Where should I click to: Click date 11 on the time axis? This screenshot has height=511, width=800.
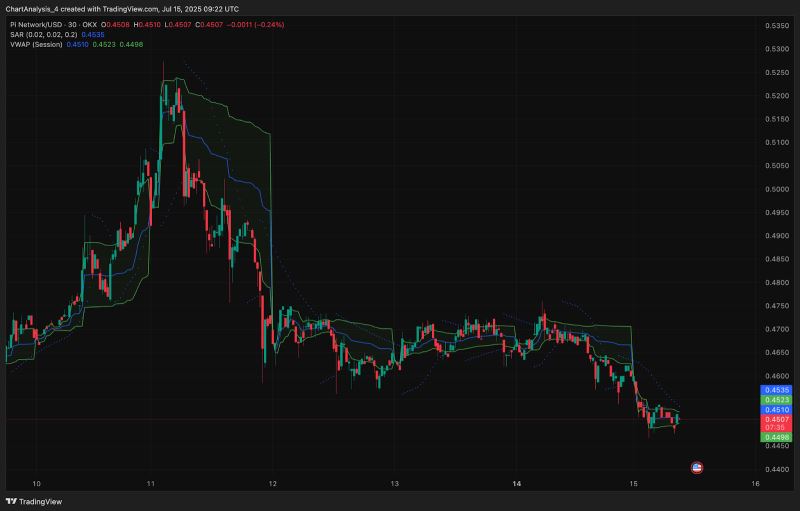click(149, 483)
